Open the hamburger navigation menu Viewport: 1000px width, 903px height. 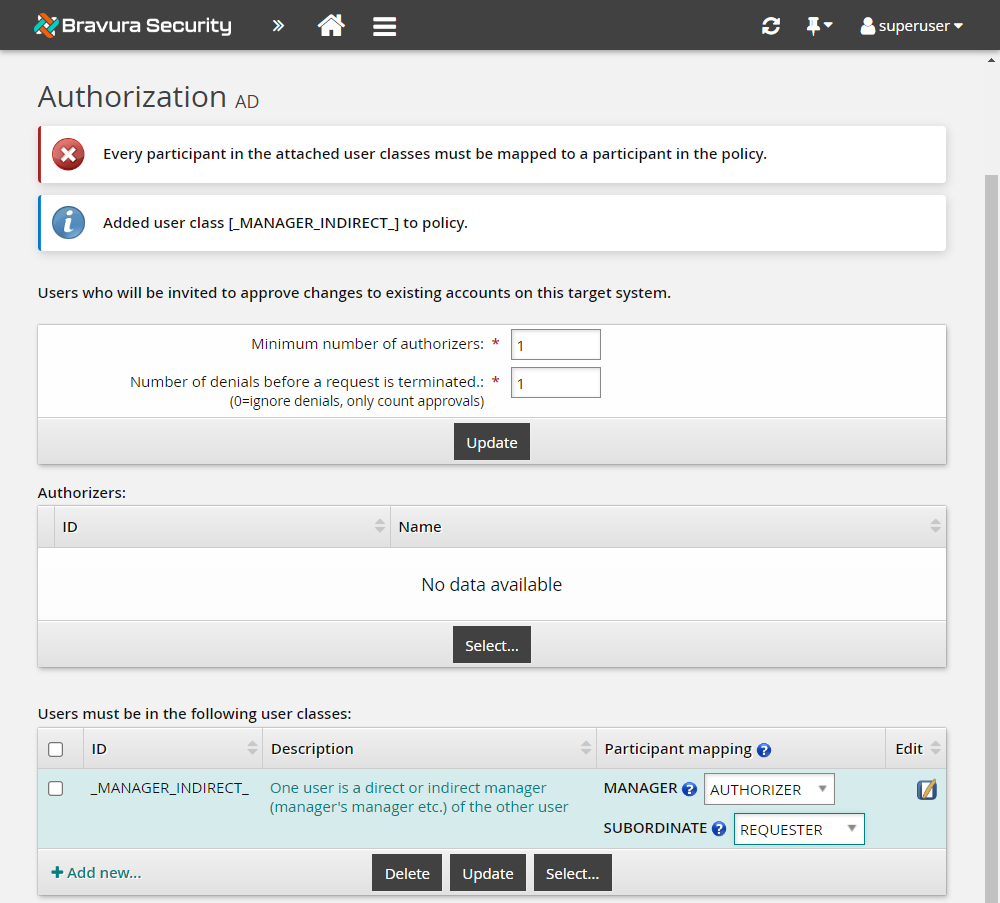384,25
